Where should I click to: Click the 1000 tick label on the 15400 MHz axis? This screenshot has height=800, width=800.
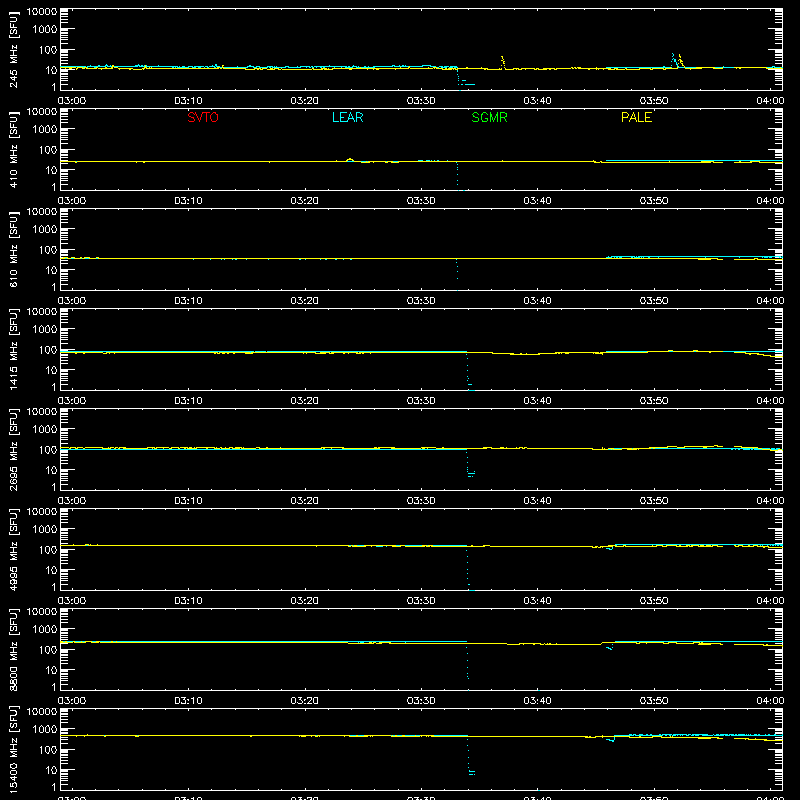click(45, 730)
